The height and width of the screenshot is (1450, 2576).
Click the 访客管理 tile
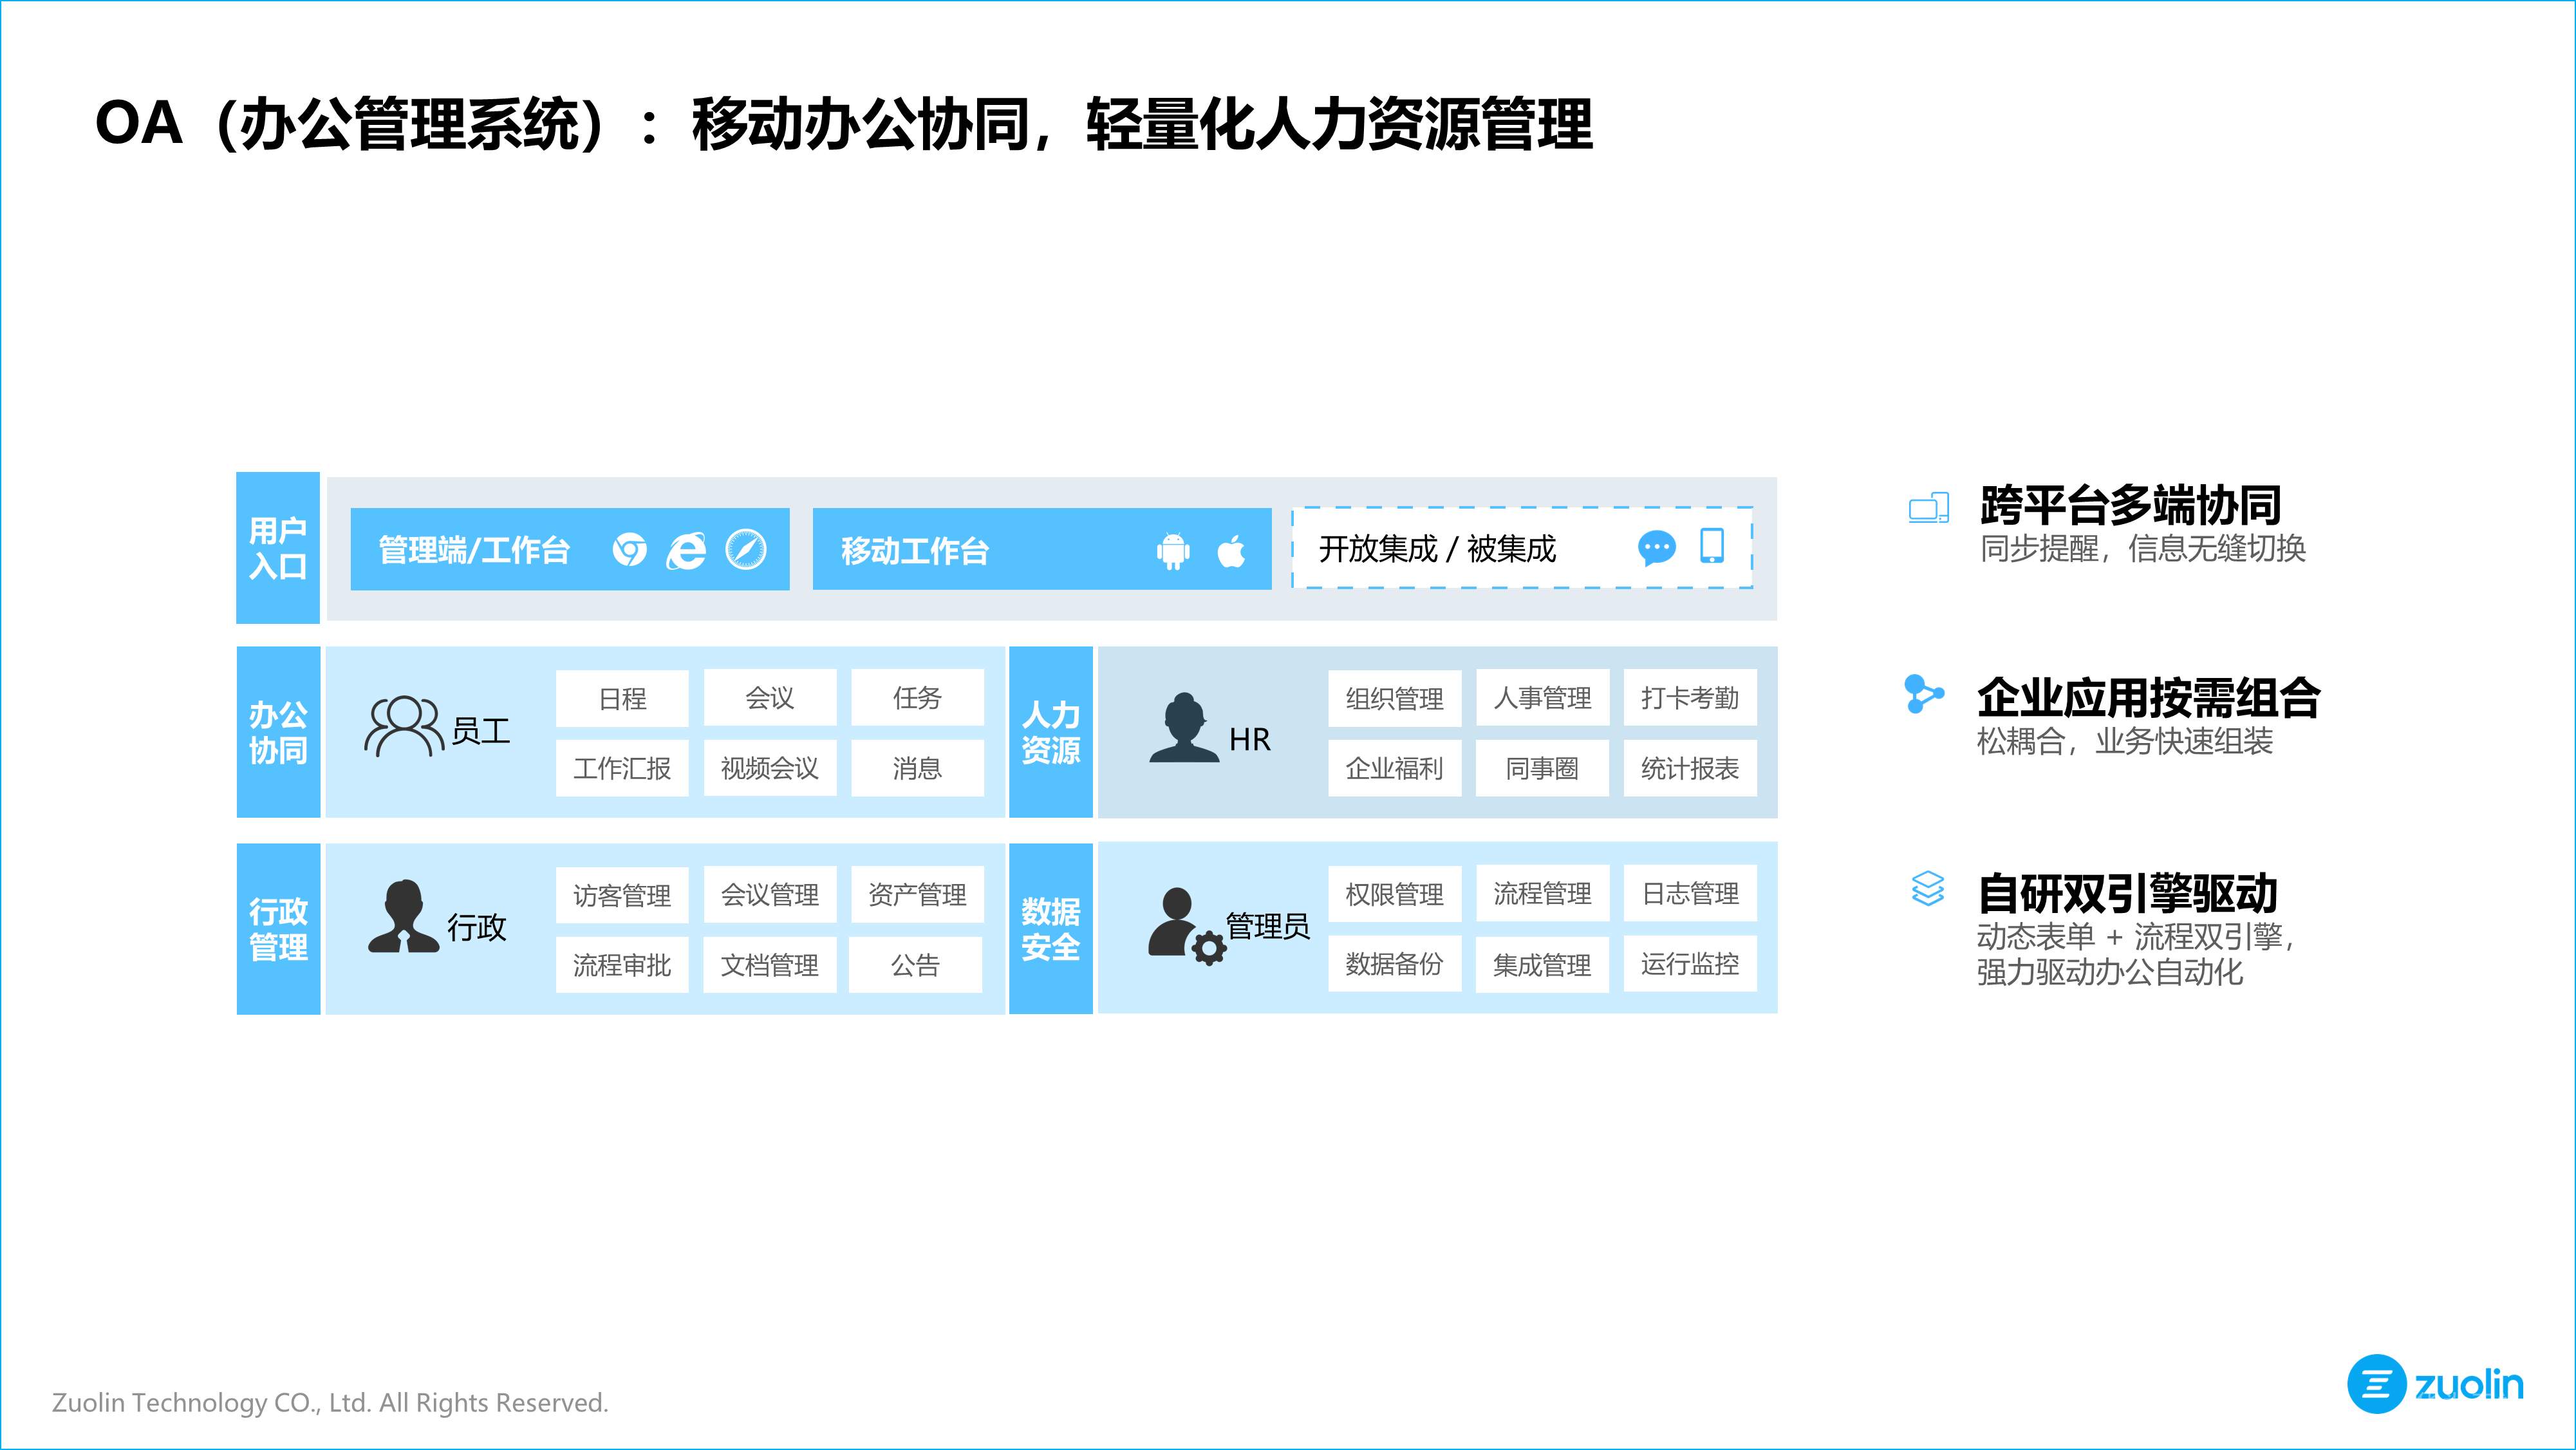click(621, 895)
